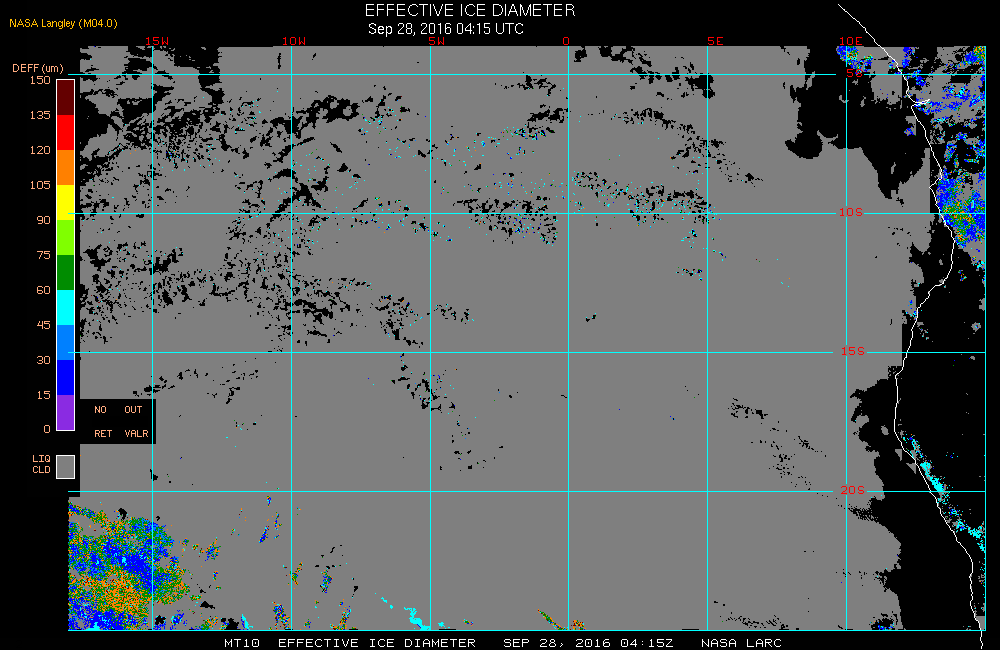Click the 15S latitude label
The width and height of the screenshot is (1000, 650).
[853, 351]
